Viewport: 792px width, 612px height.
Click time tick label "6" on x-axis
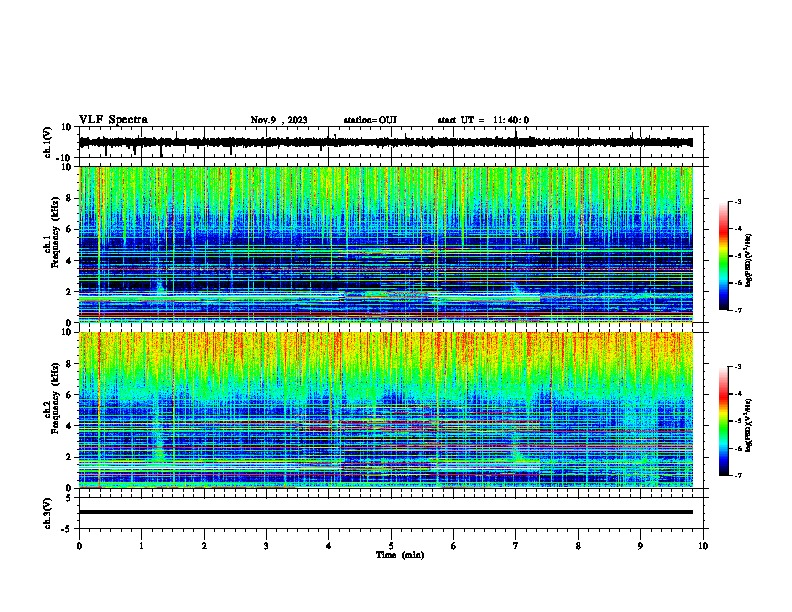coord(454,546)
